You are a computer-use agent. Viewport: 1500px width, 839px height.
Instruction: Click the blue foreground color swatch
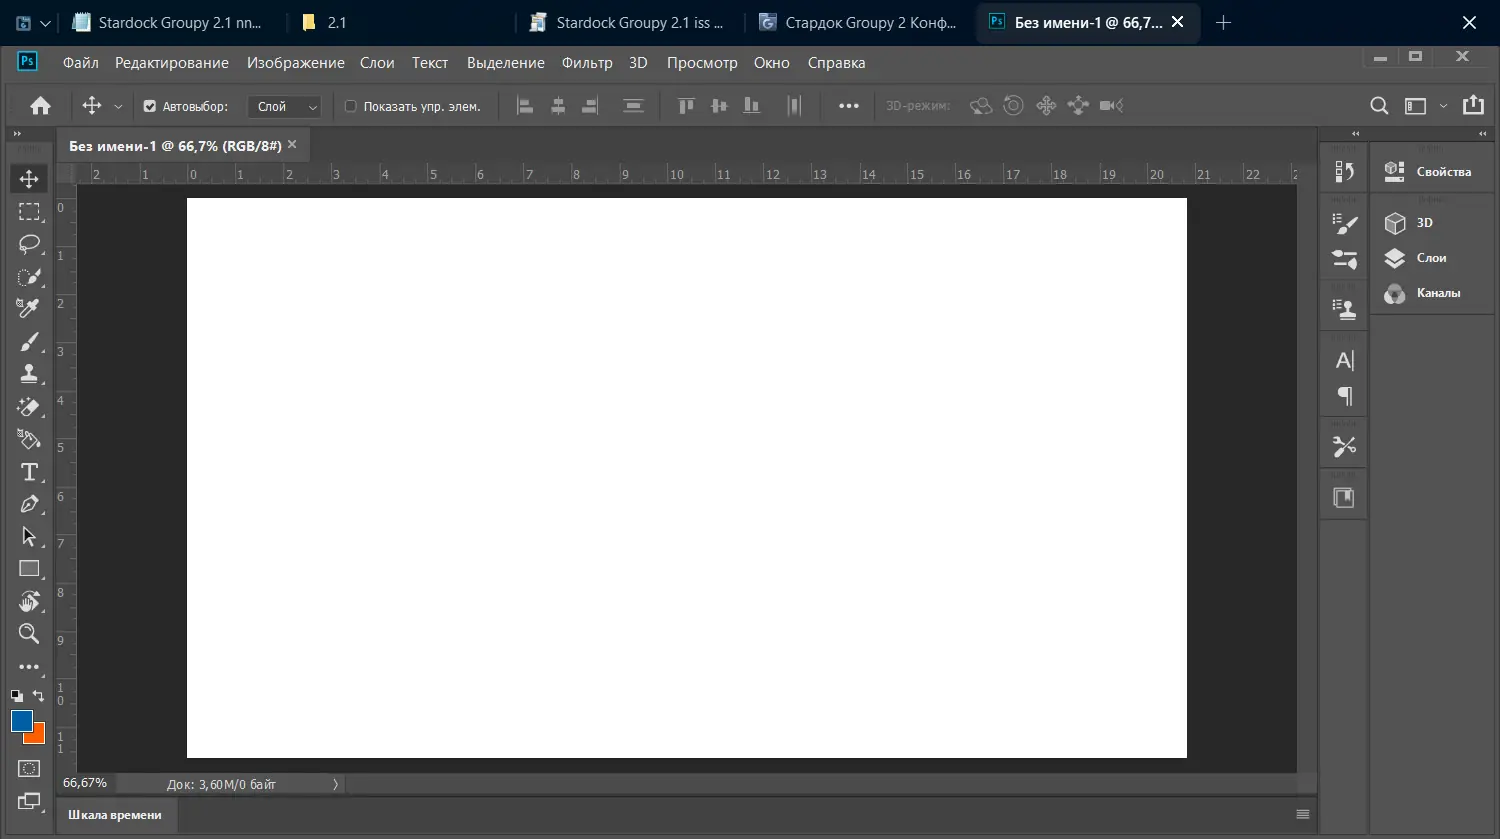(21, 721)
